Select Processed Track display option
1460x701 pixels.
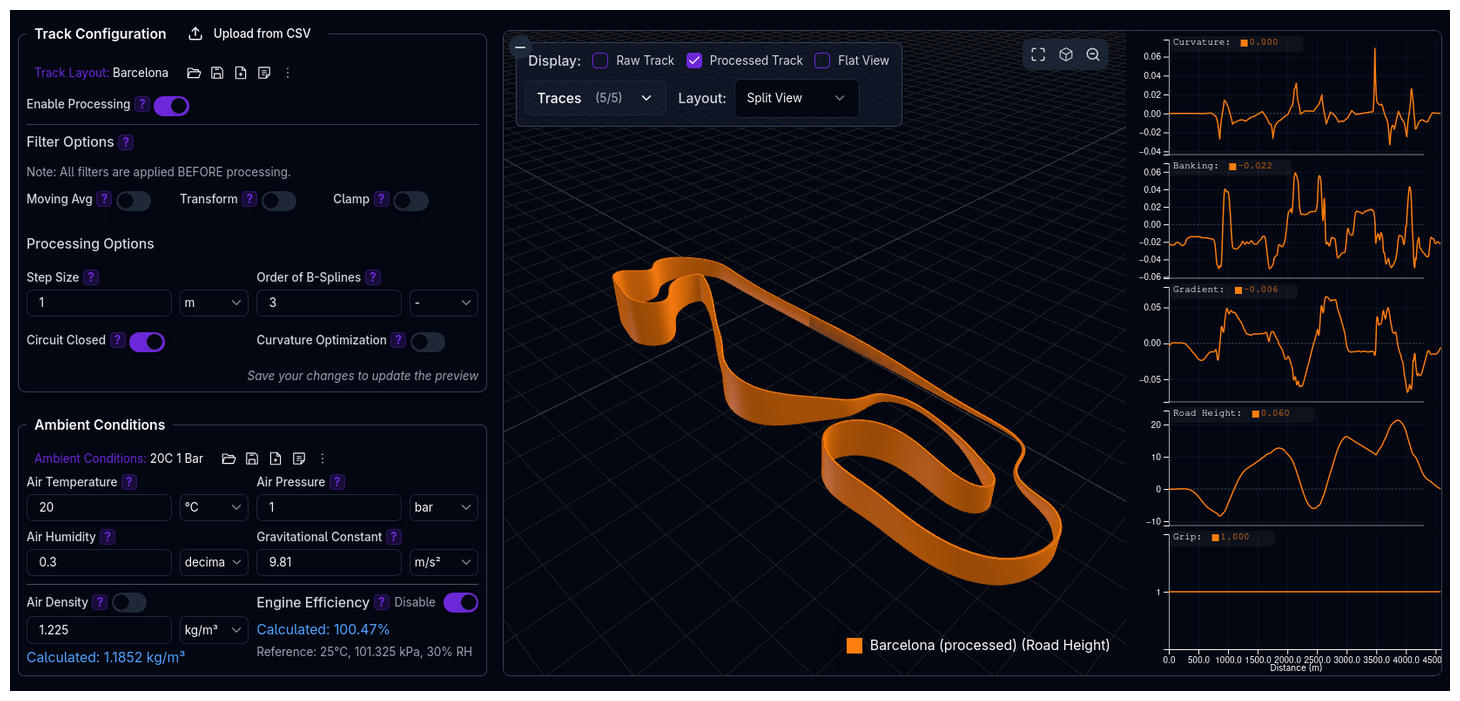tap(695, 60)
